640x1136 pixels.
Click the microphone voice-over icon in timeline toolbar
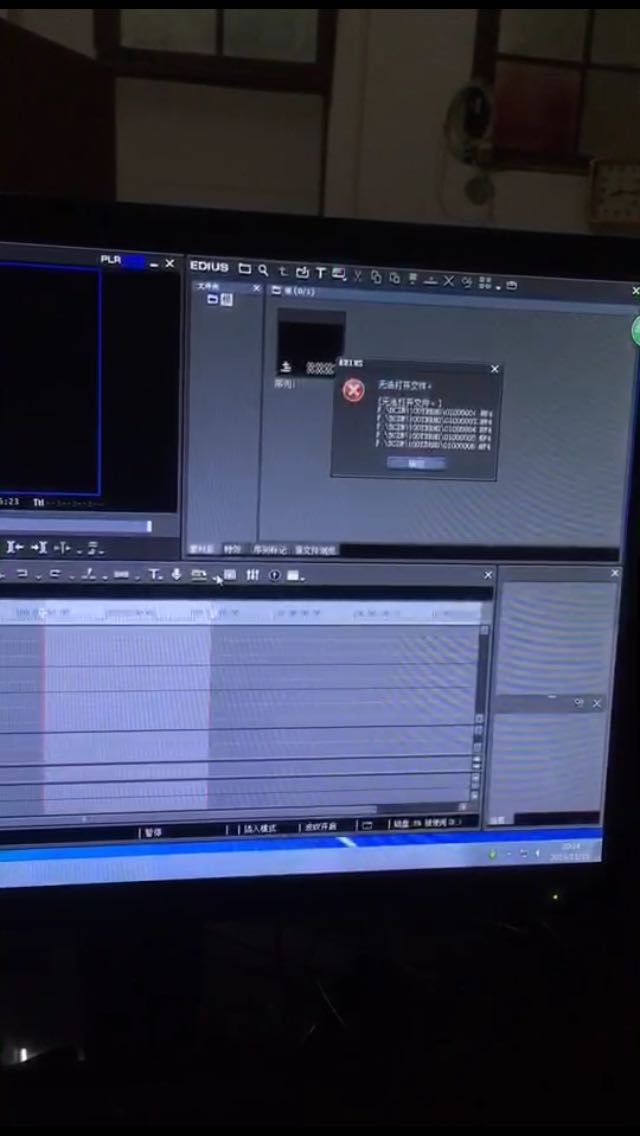tap(175, 575)
